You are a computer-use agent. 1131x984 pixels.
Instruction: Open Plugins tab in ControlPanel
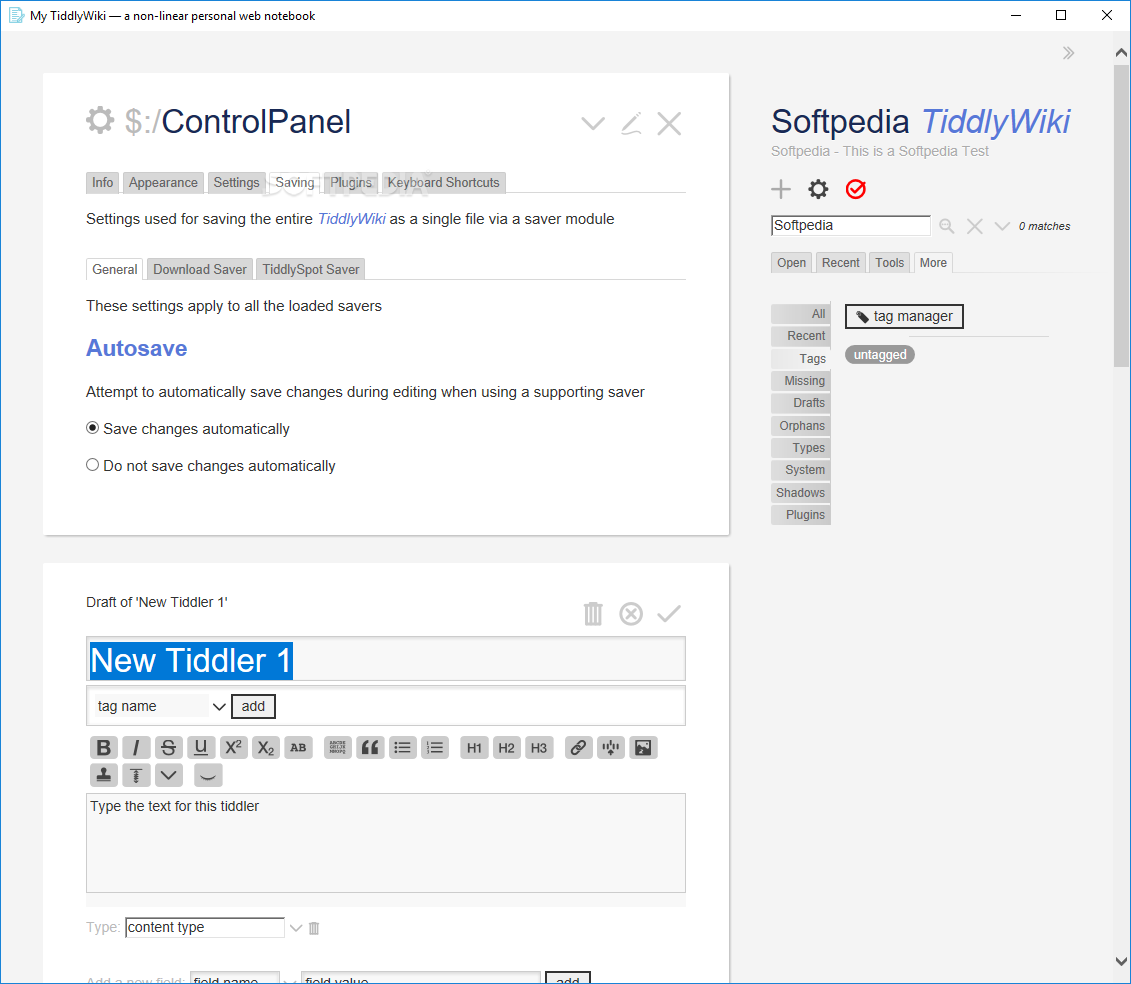click(351, 183)
